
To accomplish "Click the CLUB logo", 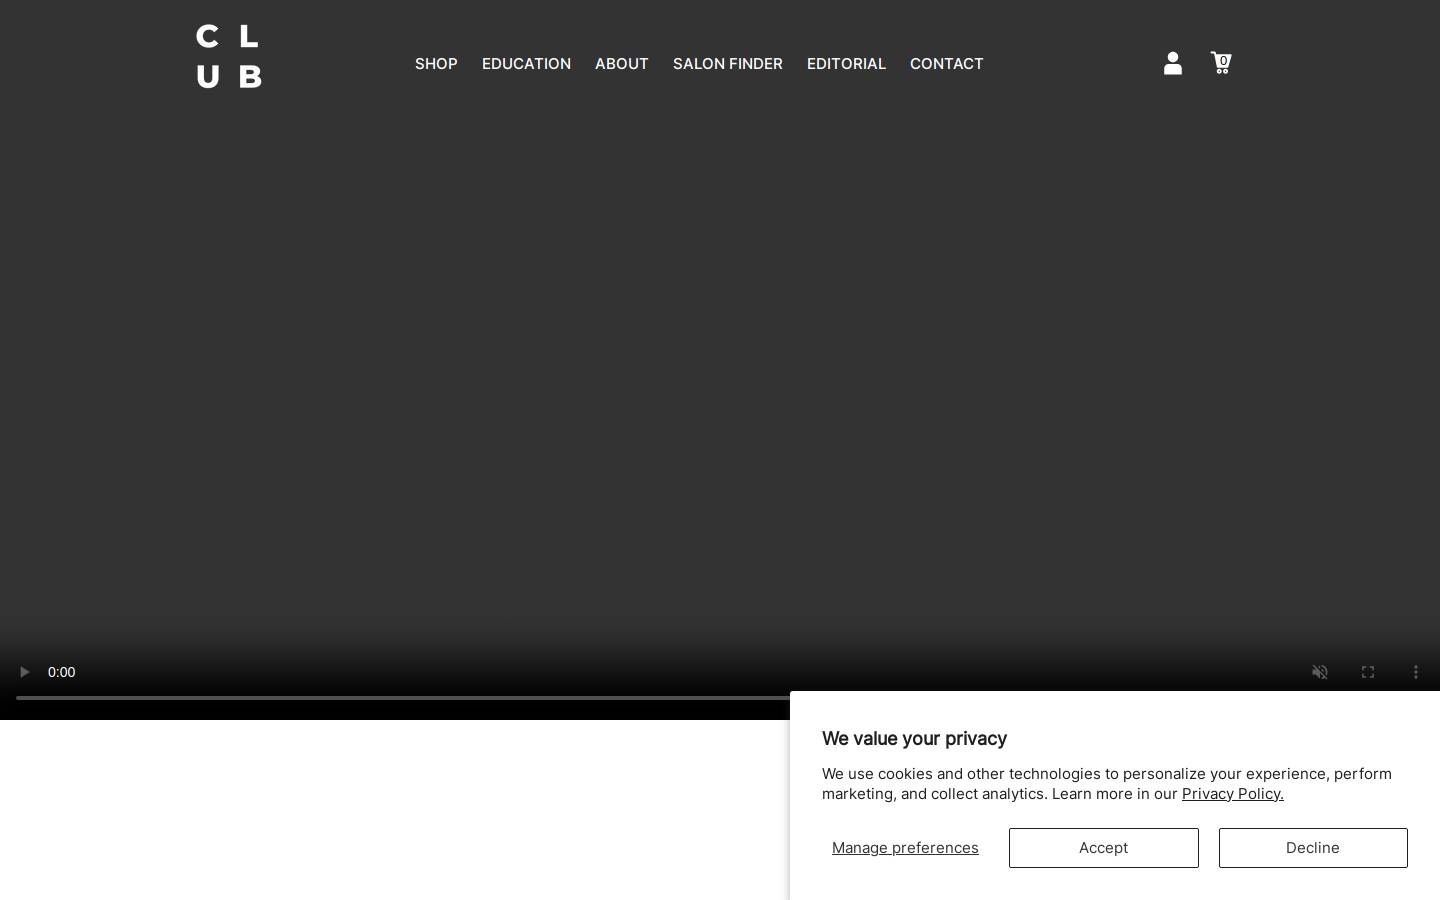I will pos(229,56).
